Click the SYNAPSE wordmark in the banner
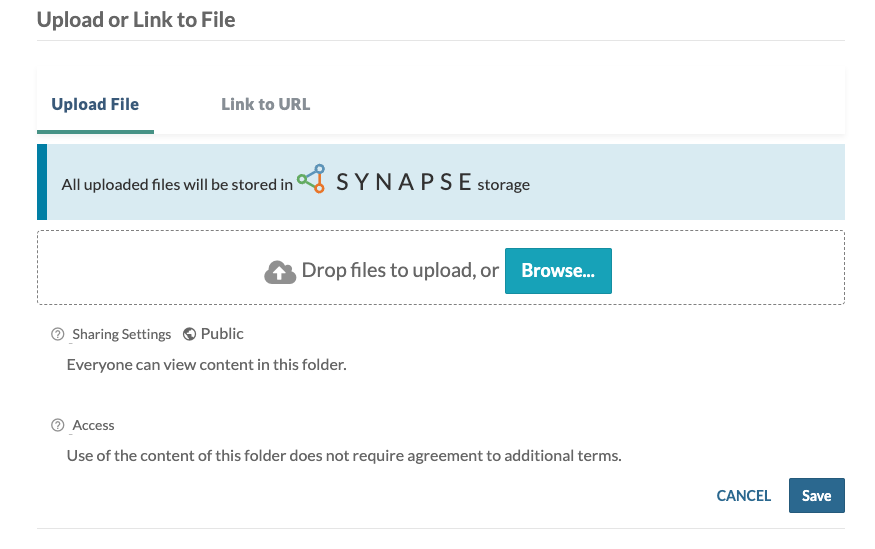Viewport: 875px width, 549px height. click(404, 182)
